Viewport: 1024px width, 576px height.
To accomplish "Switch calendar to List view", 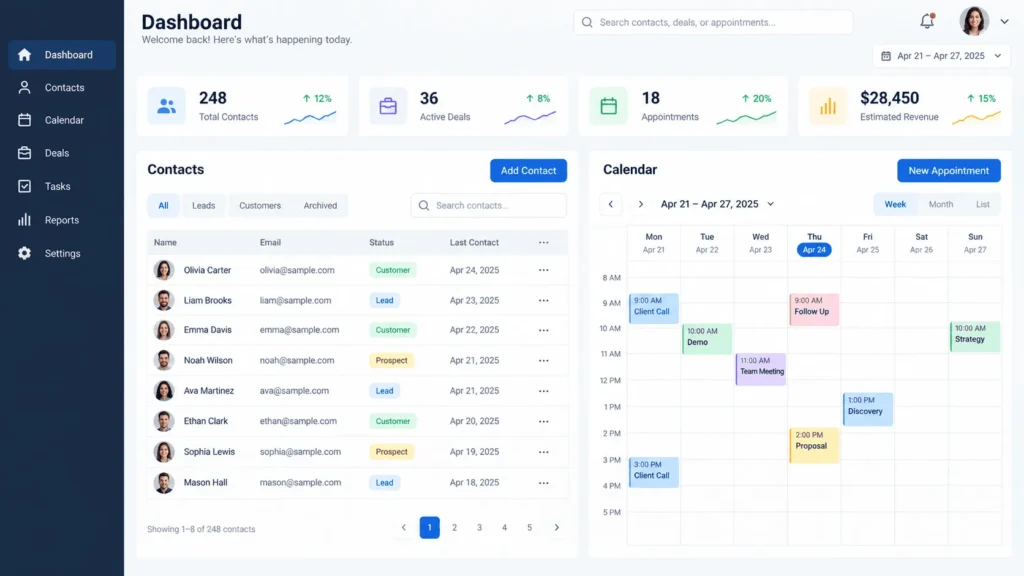I will pos(983,204).
